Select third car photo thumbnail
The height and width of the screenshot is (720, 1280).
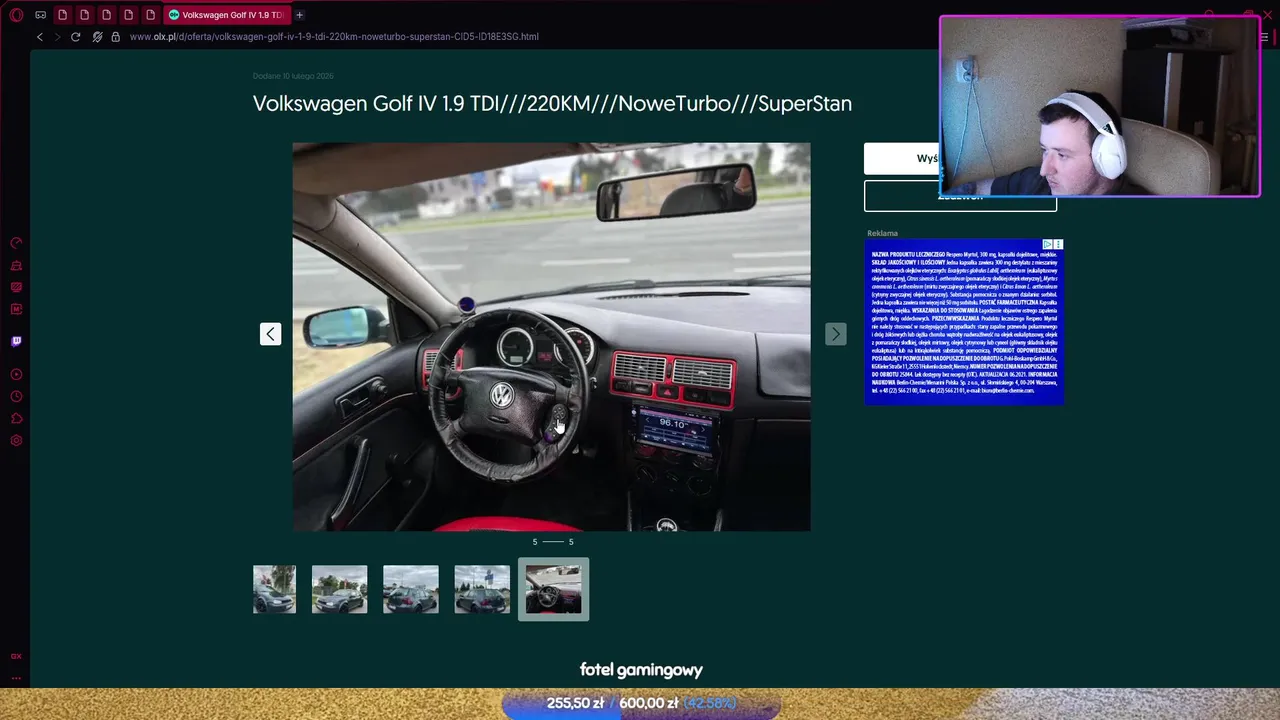pos(410,589)
